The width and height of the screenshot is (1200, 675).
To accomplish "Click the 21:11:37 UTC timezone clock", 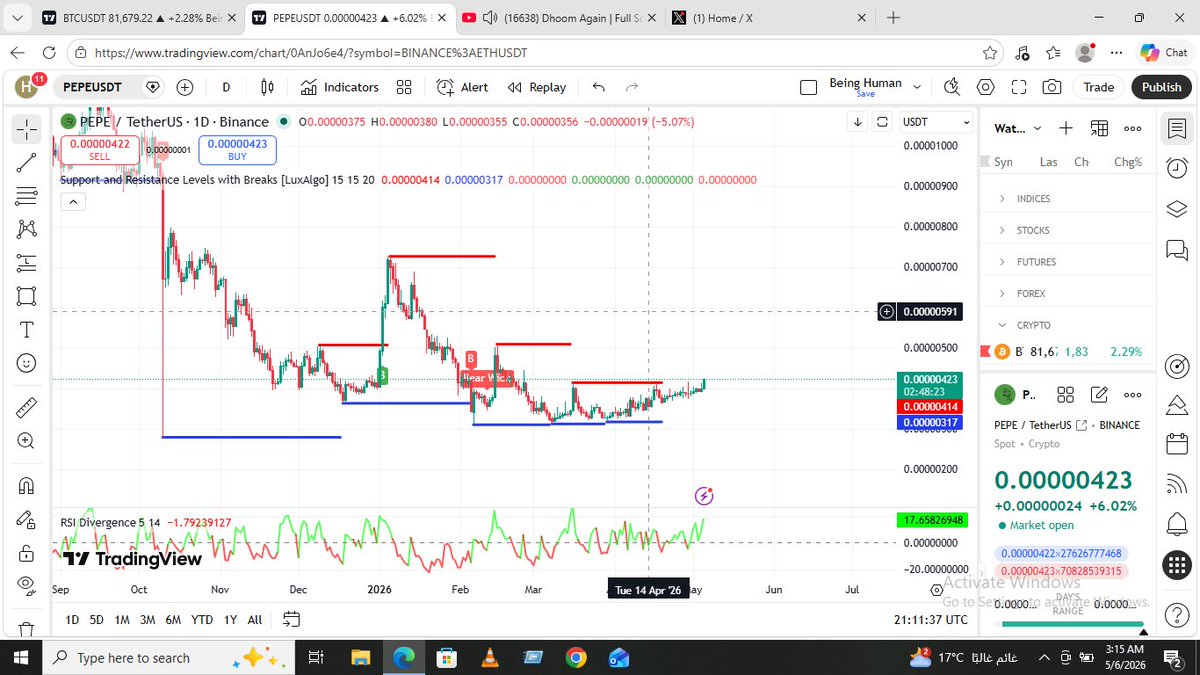I will tap(931, 620).
